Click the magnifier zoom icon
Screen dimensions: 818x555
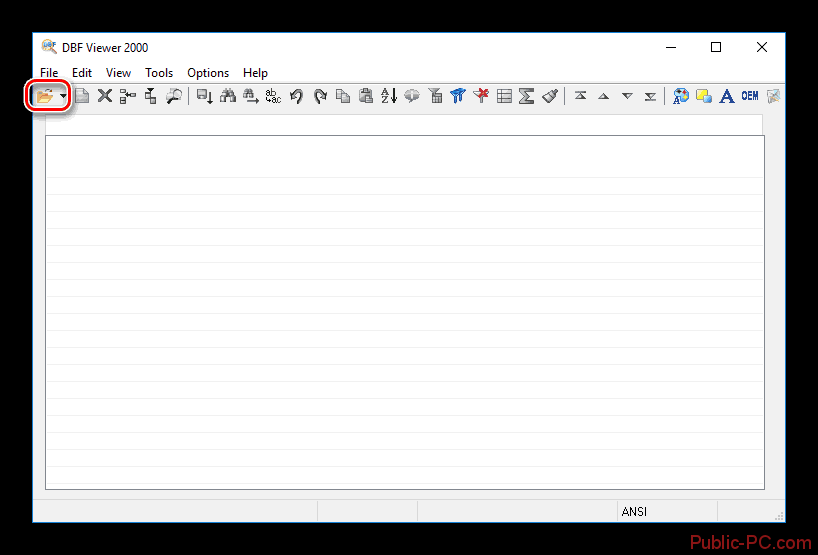(174, 96)
